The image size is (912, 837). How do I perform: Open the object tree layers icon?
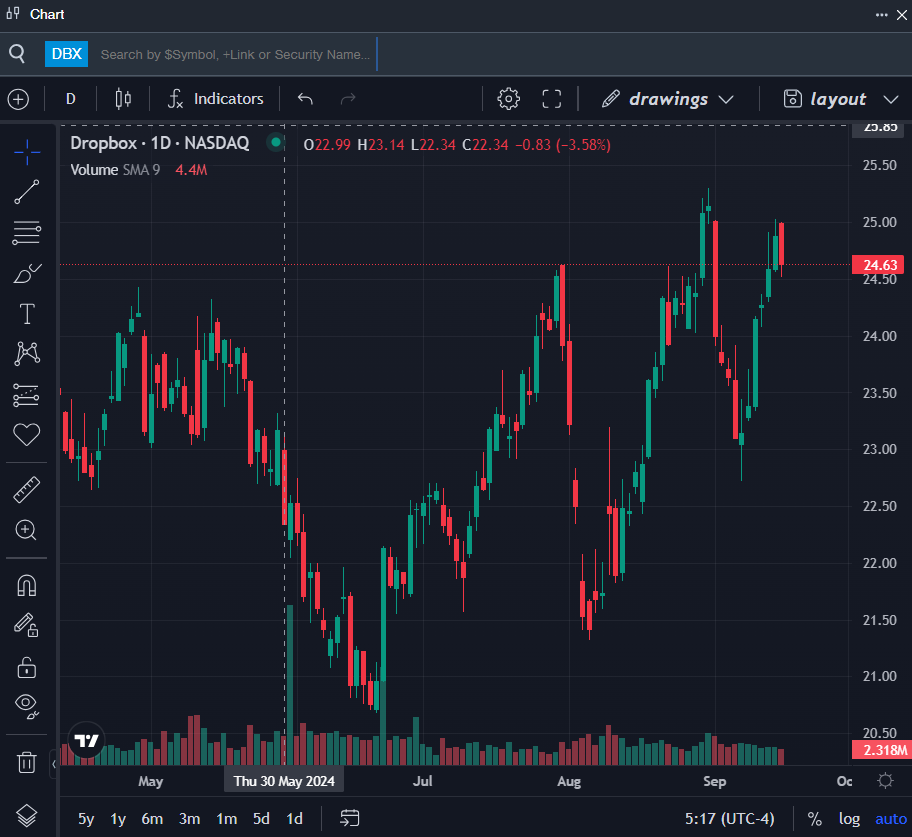click(x=27, y=816)
